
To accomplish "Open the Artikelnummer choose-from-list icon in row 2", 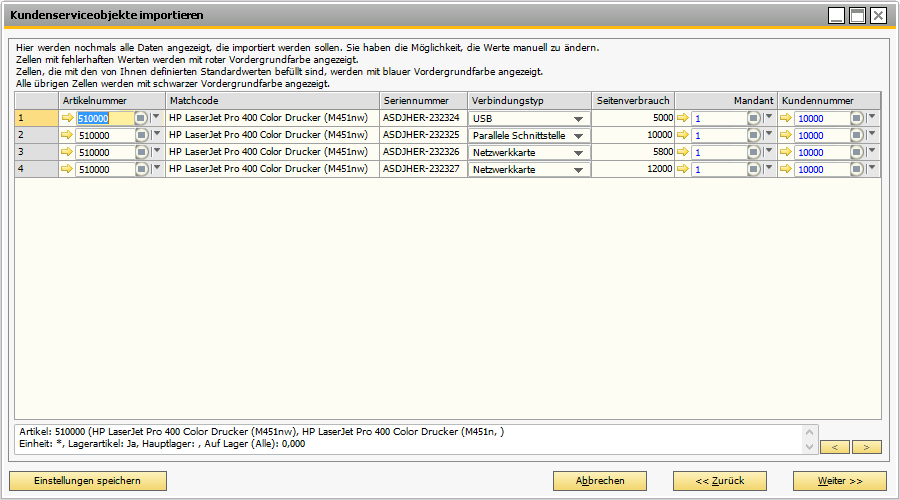I will [141, 135].
